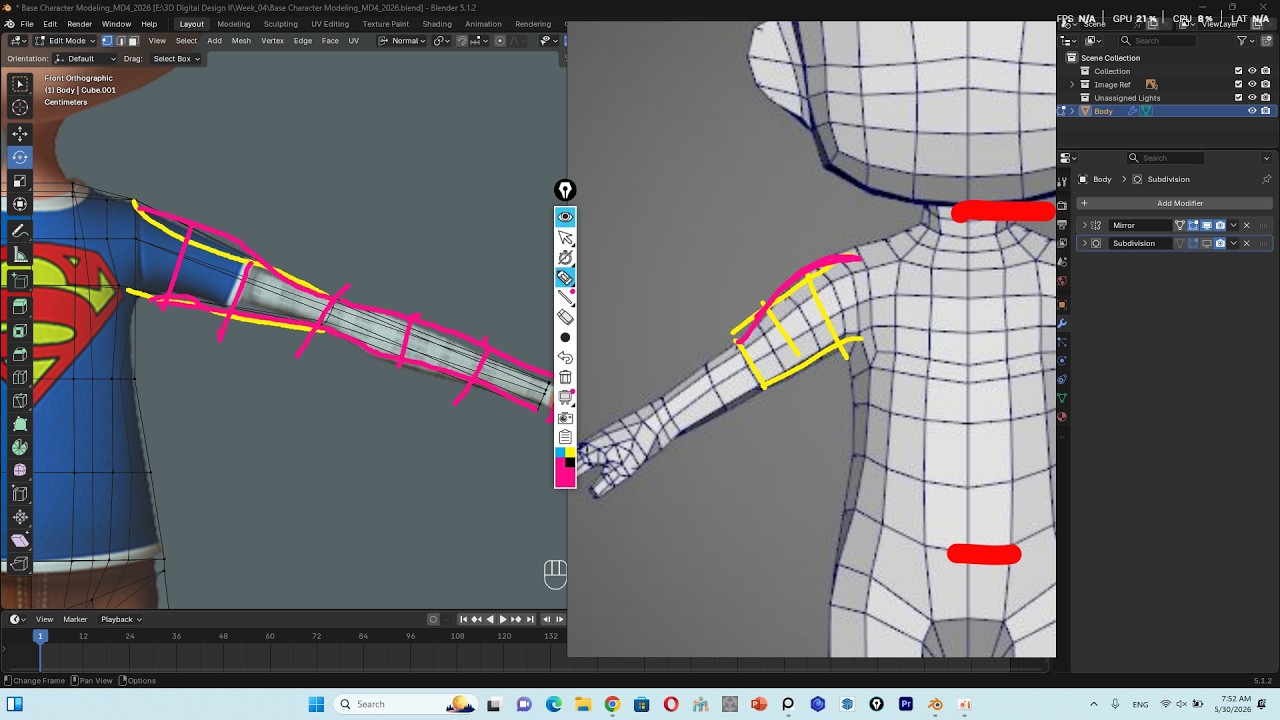Select the arrow pointer in the annotation overlay
This screenshot has height=720, width=1280.
pyautogui.click(x=565, y=237)
